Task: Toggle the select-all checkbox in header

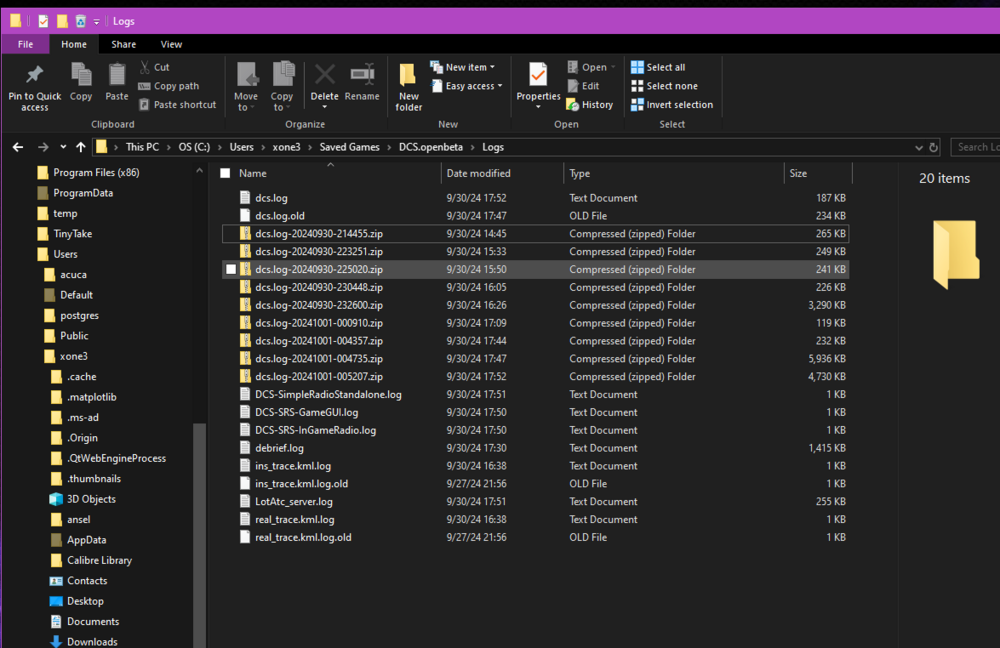Action: 225,173
